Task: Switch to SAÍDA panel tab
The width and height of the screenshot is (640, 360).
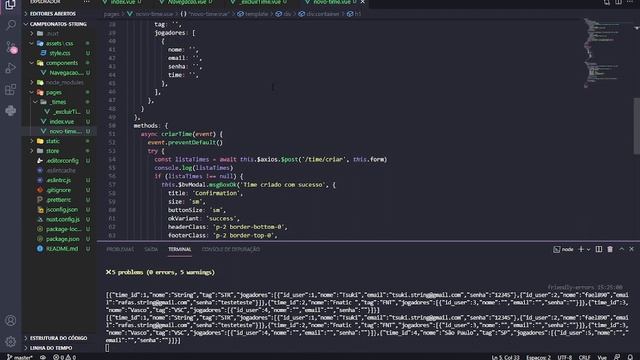Action: tap(151, 249)
